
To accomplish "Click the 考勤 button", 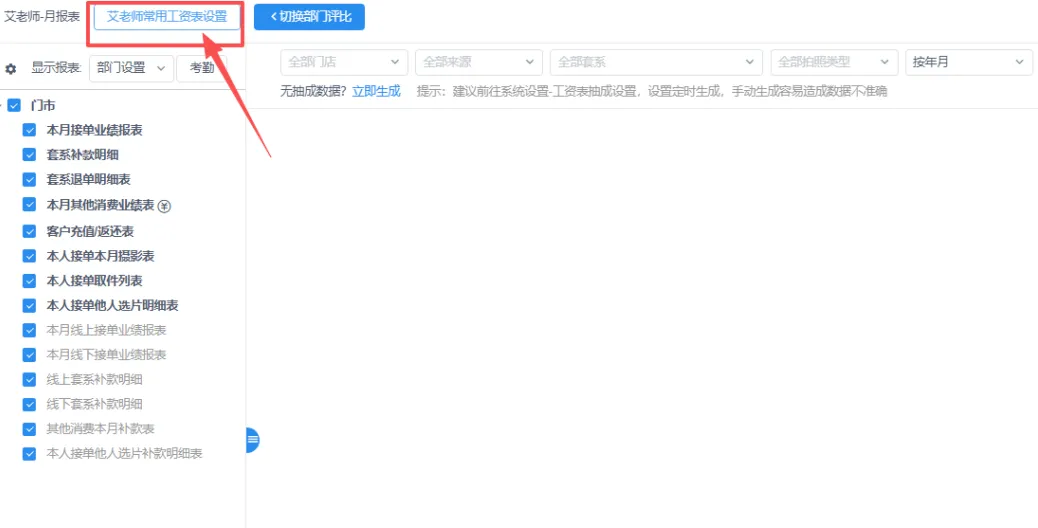I will pos(202,68).
